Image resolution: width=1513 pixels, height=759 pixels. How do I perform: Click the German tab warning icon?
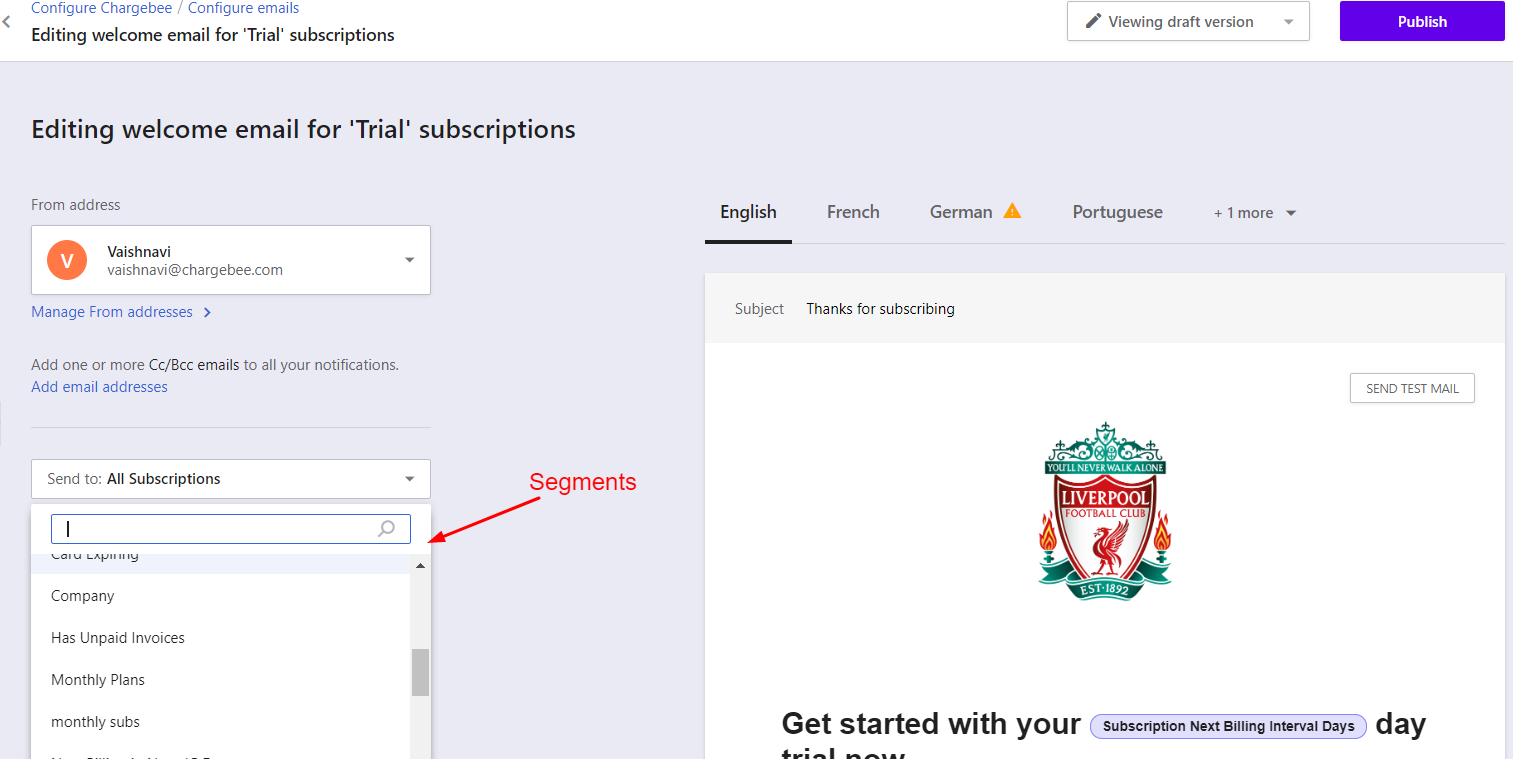pos(1012,211)
